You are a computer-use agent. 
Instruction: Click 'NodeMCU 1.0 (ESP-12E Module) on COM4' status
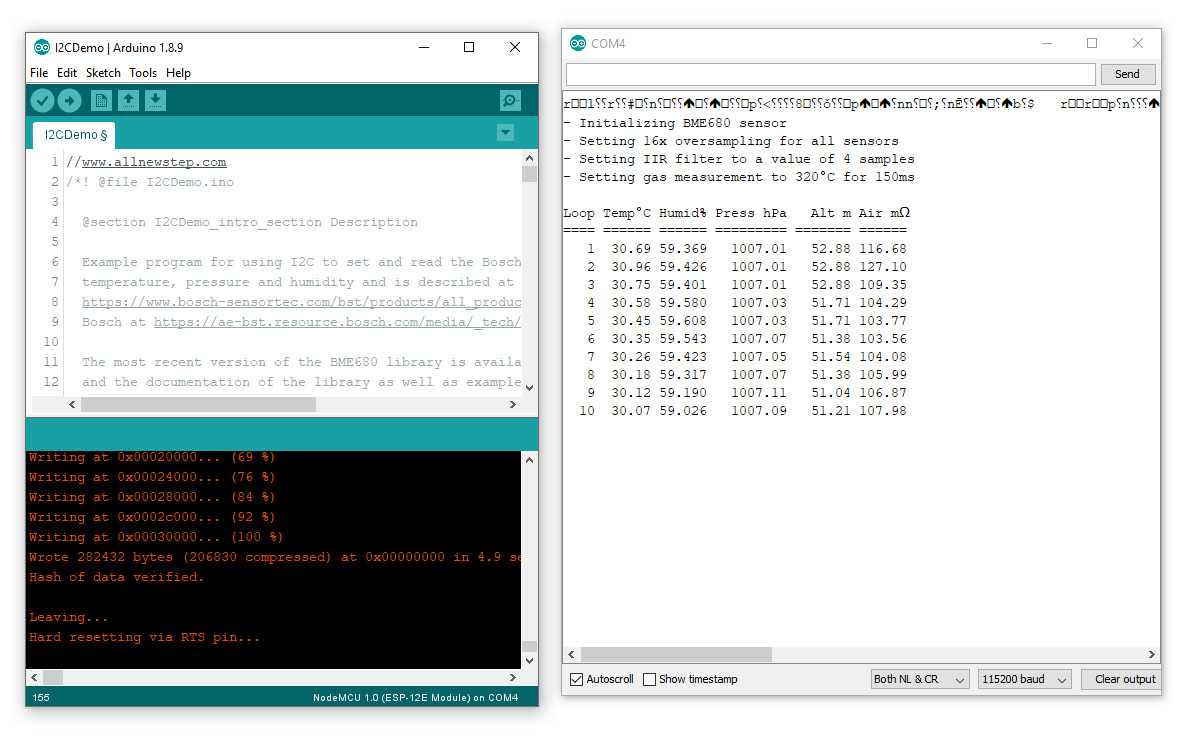pos(416,697)
